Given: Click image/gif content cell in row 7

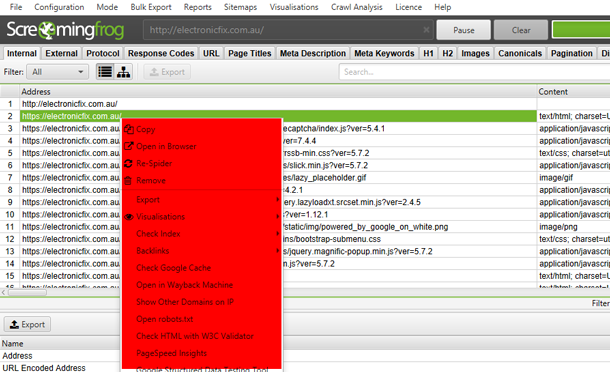Looking at the screenshot, I should click(573, 178).
